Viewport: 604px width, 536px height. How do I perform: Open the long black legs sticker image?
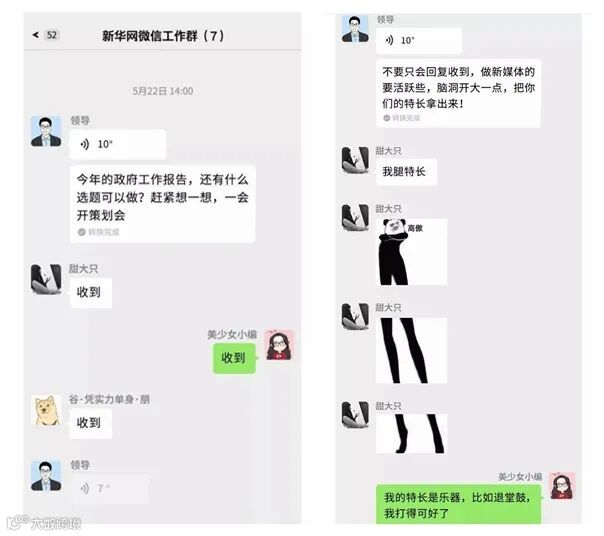(x=411, y=350)
